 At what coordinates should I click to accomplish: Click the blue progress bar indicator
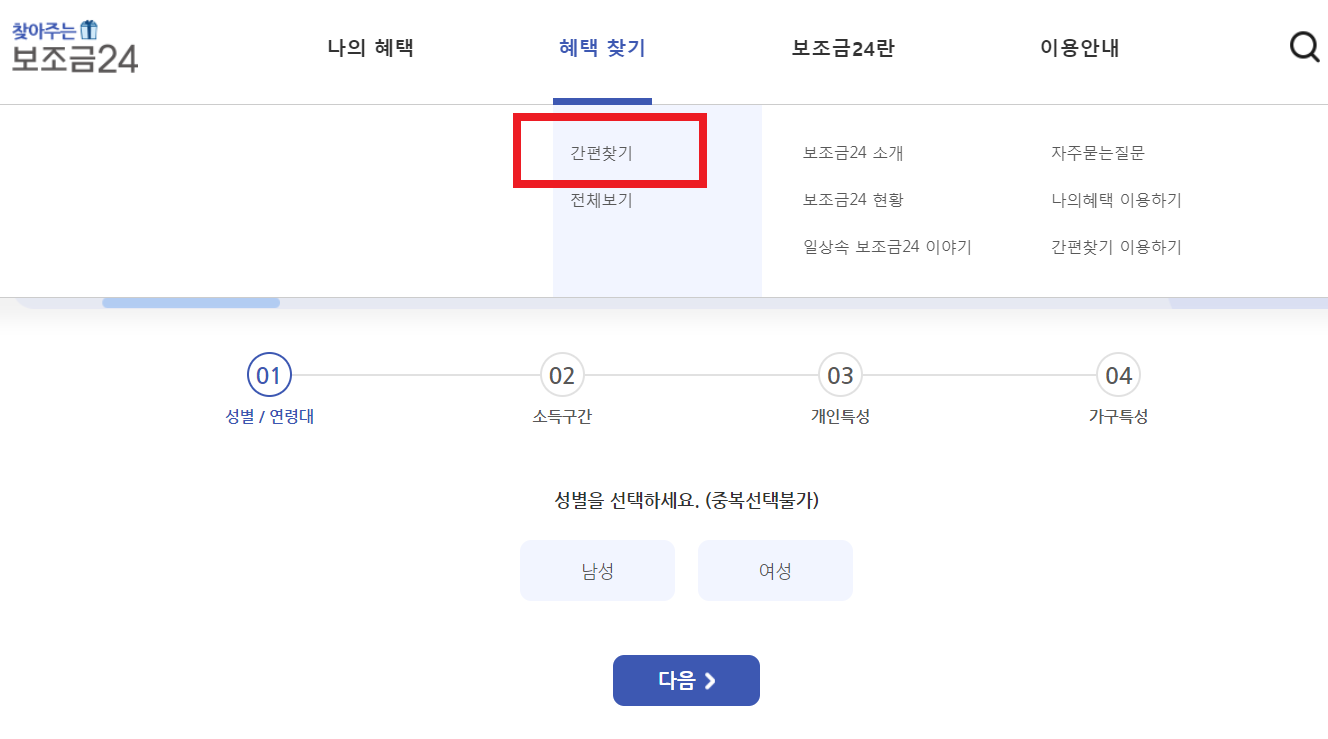point(191,303)
